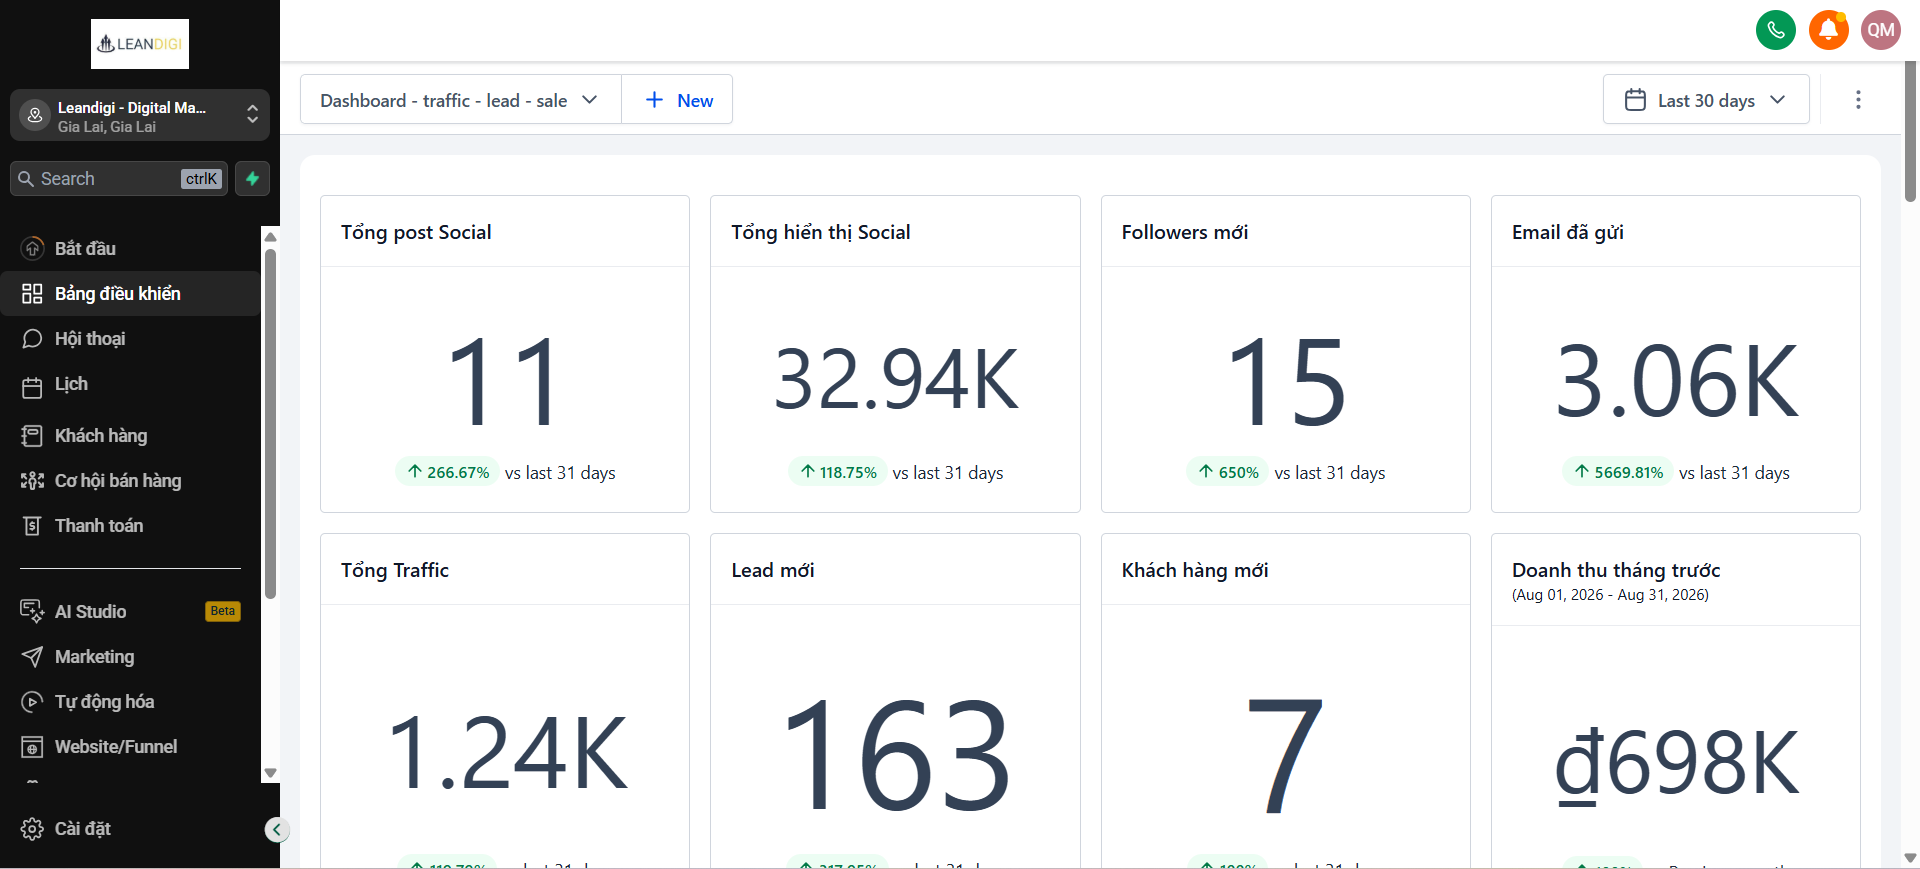The width and height of the screenshot is (1920, 869).
Task: Click the sidebar Search field
Action: click(x=119, y=179)
